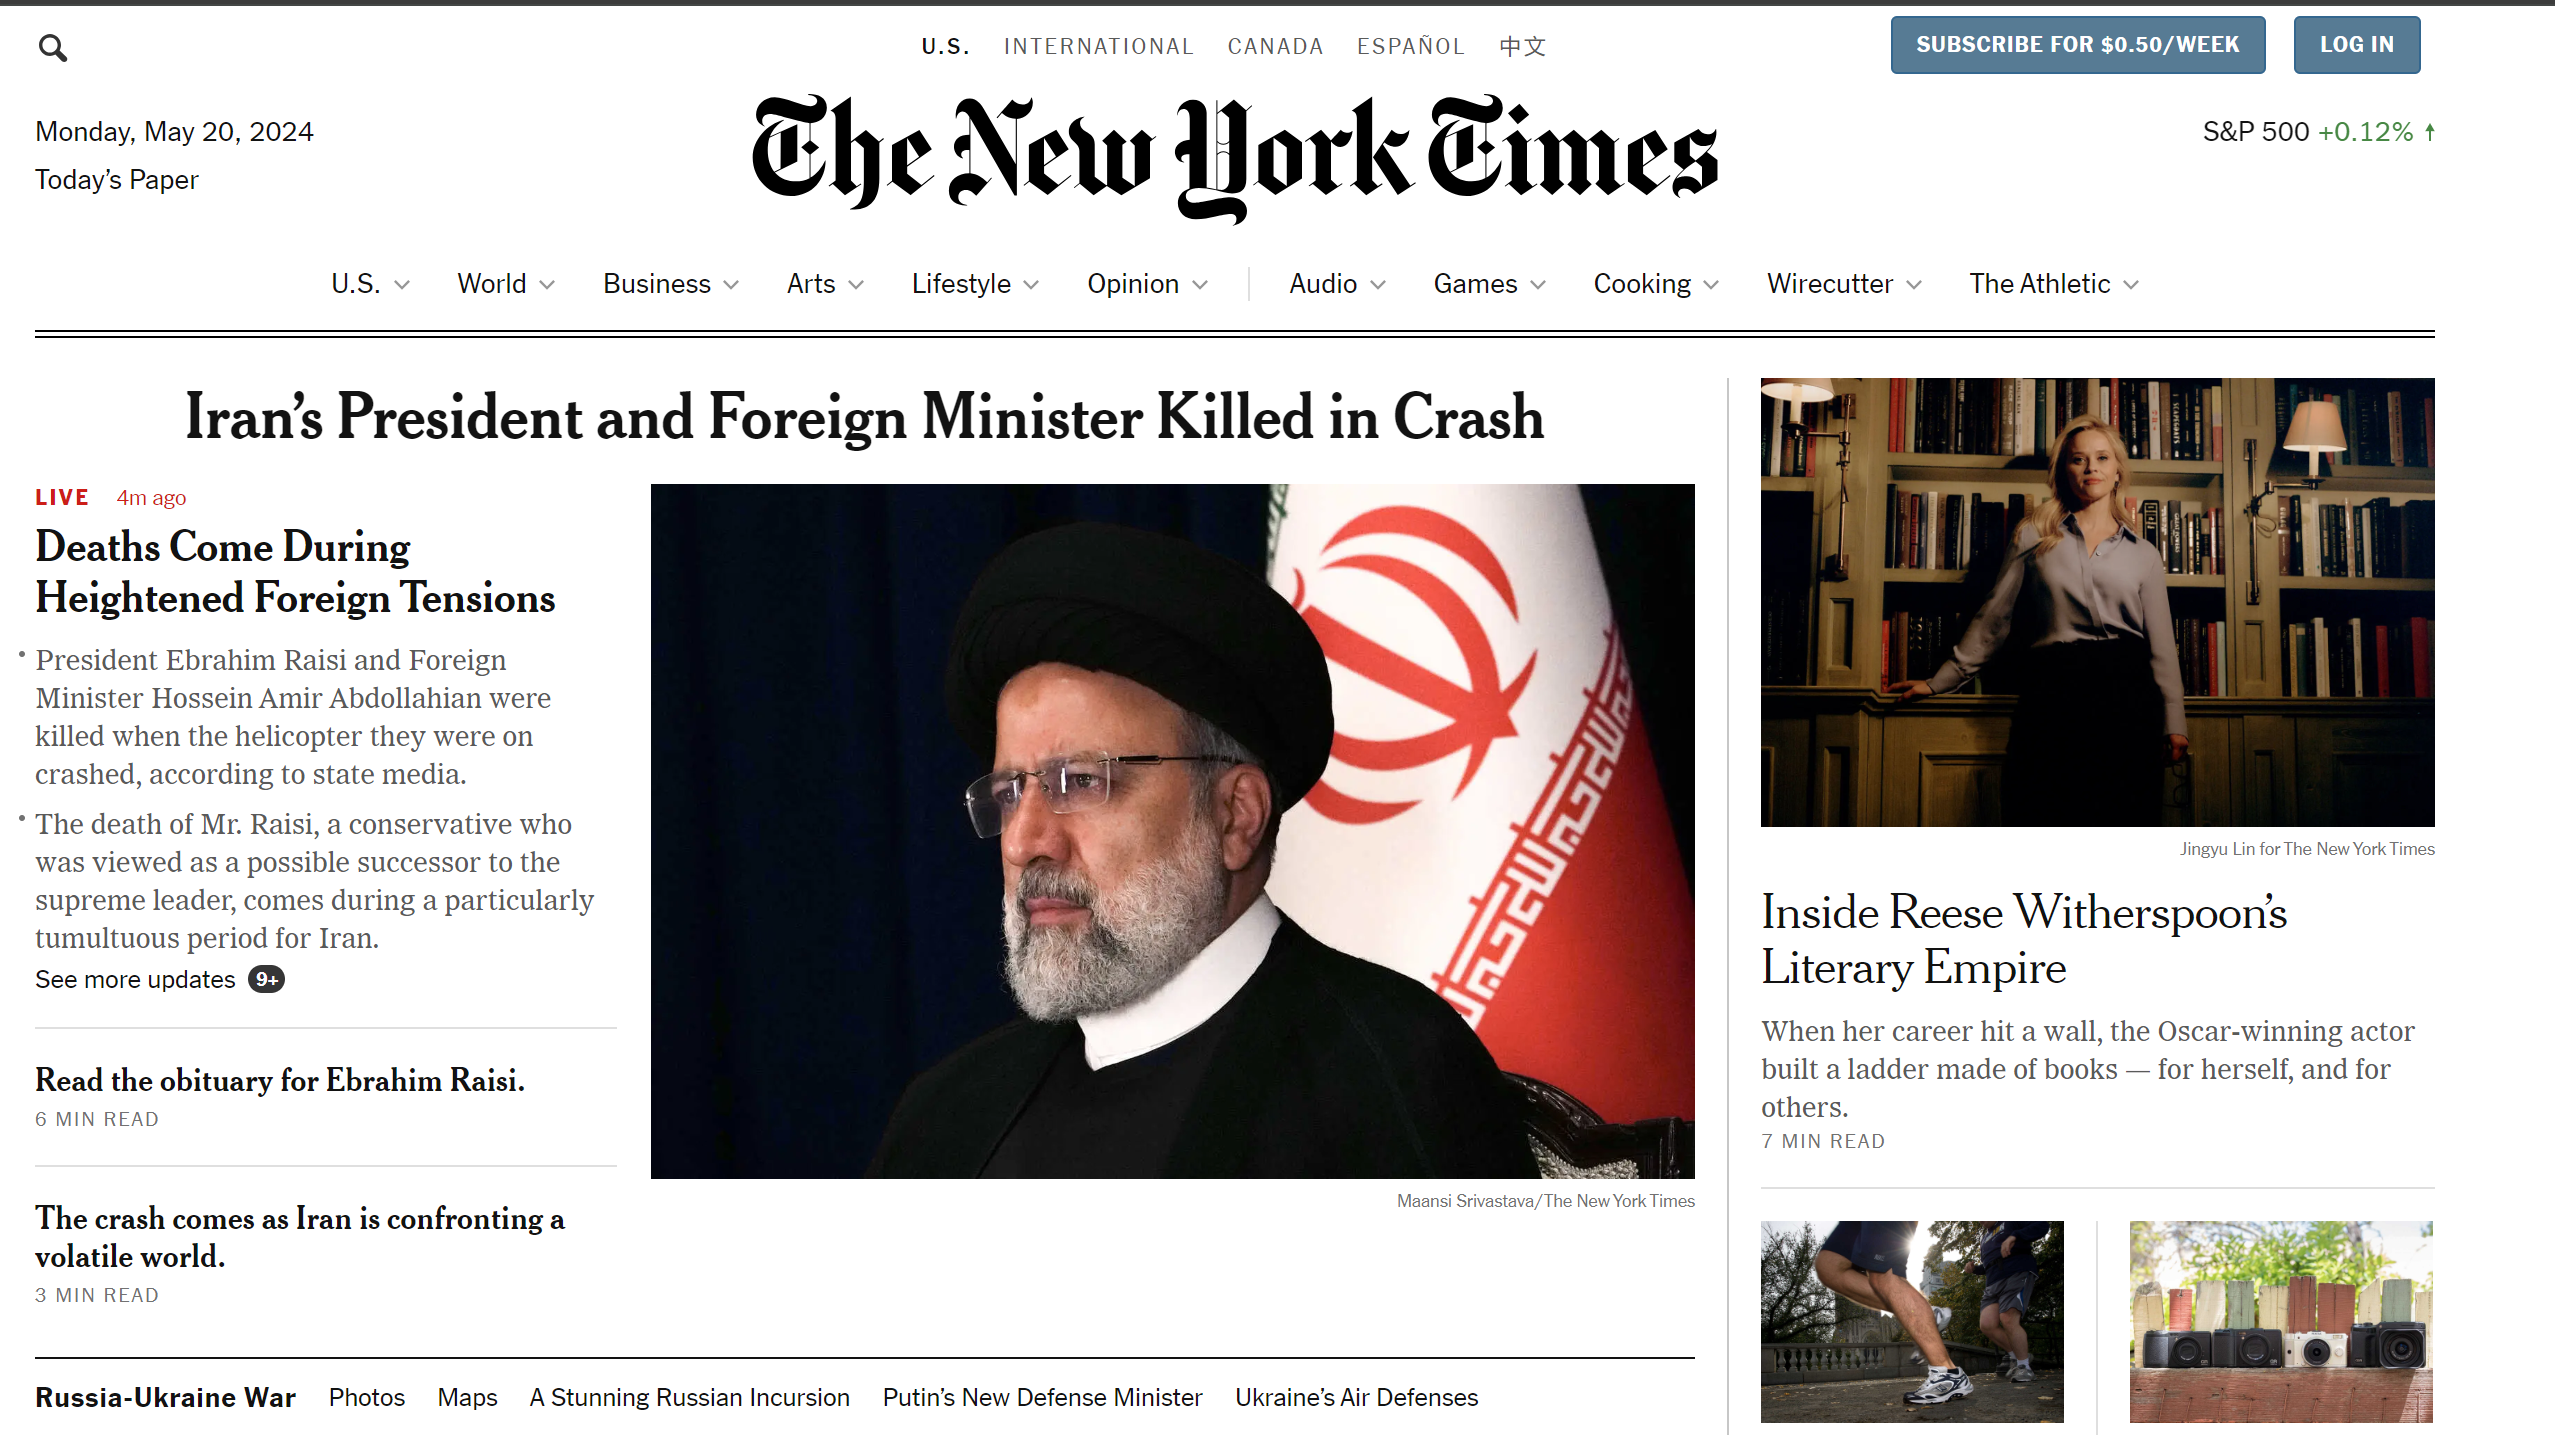This screenshot has height=1435, width=2555.
Task: Click The New York Times masthead logo
Action: point(1234,158)
